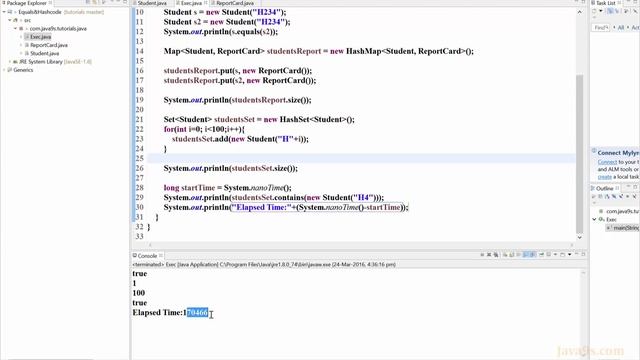Viewport: 640px width, 360px height.
Task: Maximize the Console view
Action: (x=584, y=254)
